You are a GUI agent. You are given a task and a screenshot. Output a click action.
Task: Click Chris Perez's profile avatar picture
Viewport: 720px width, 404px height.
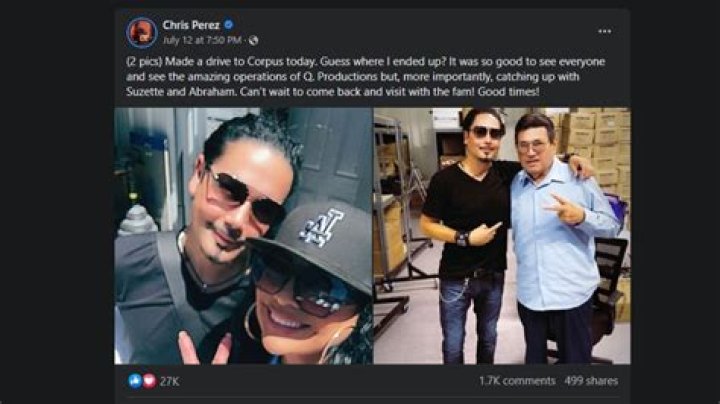pyautogui.click(x=142, y=33)
